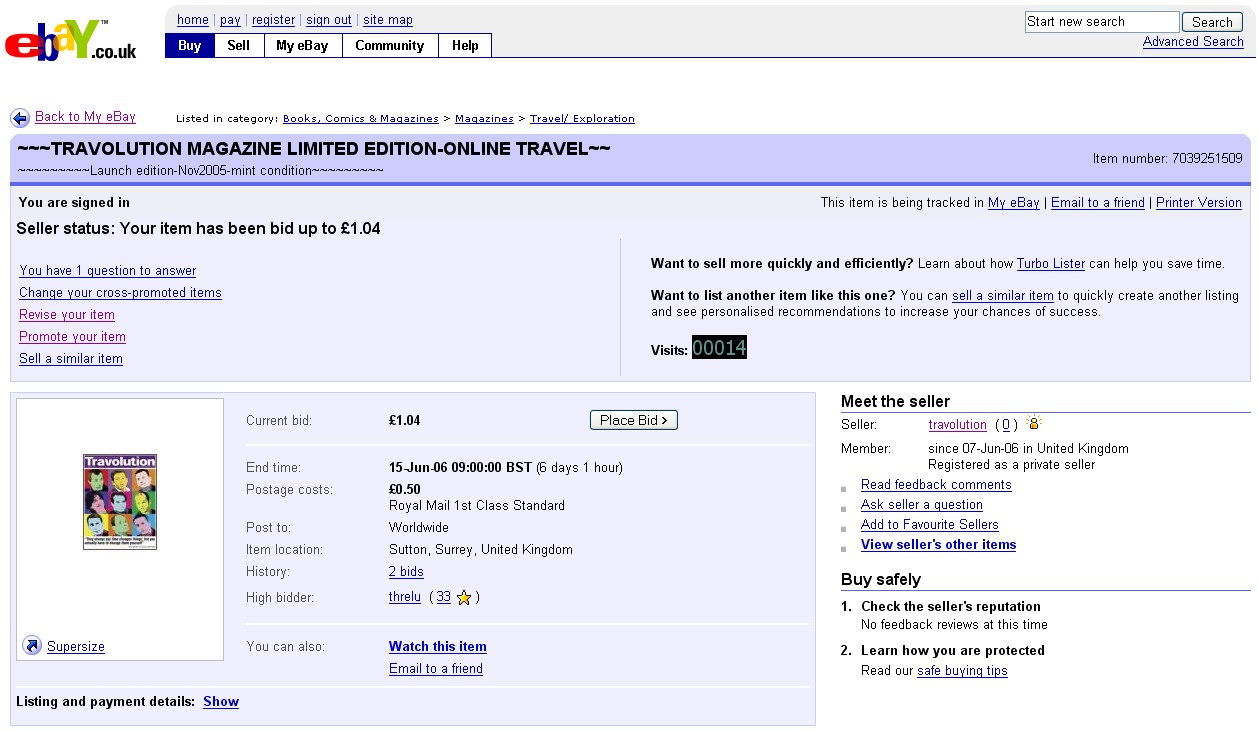Click Email to a friend below Watch
The height and width of the screenshot is (730, 1258).
pyautogui.click(x=436, y=669)
